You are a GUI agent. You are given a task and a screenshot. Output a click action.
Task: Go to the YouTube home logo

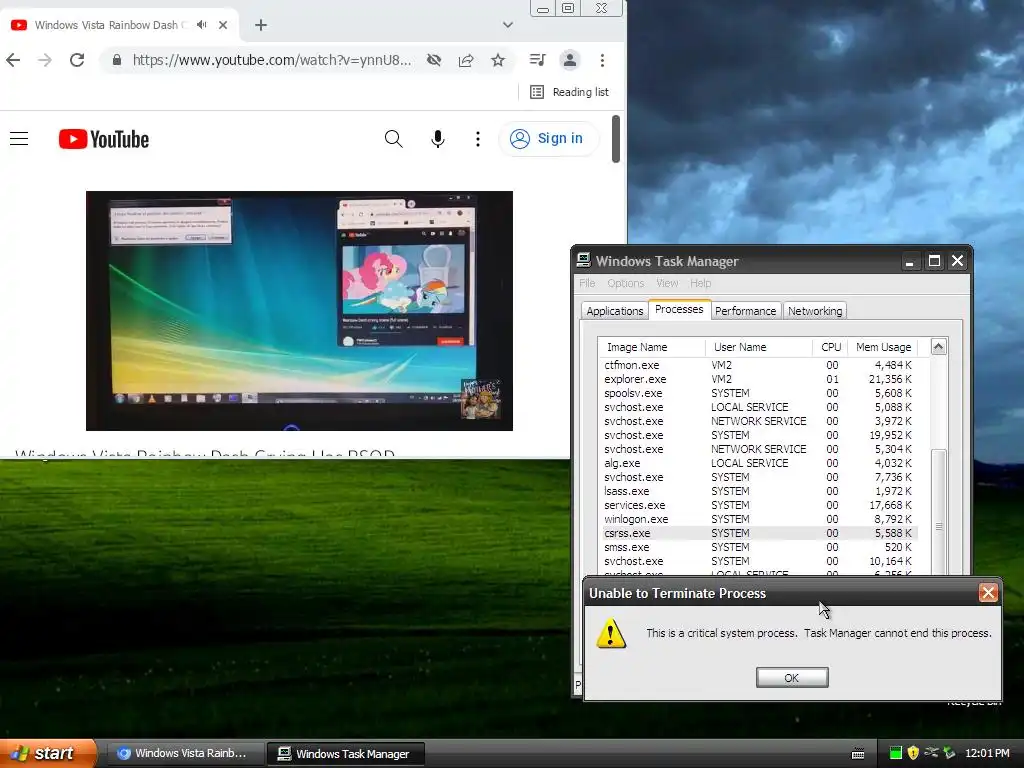(x=104, y=139)
